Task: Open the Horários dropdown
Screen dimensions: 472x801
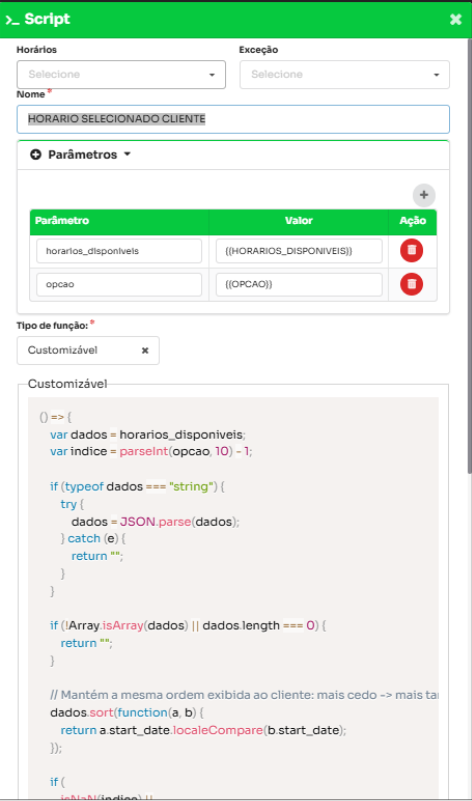Action: point(121,75)
